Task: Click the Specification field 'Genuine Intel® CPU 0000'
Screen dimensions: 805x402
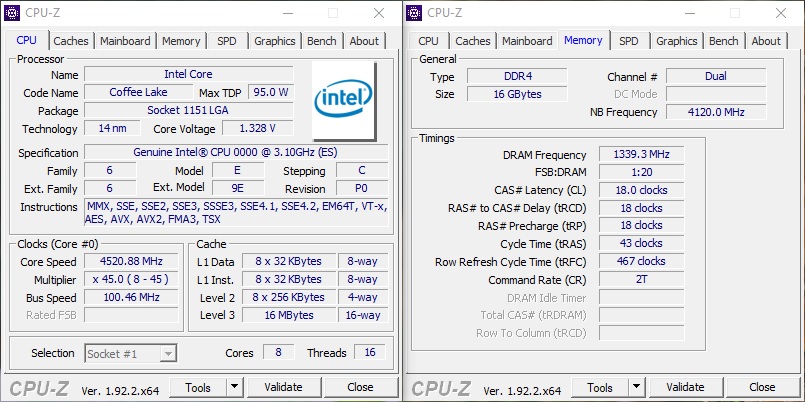Action: (236, 152)
